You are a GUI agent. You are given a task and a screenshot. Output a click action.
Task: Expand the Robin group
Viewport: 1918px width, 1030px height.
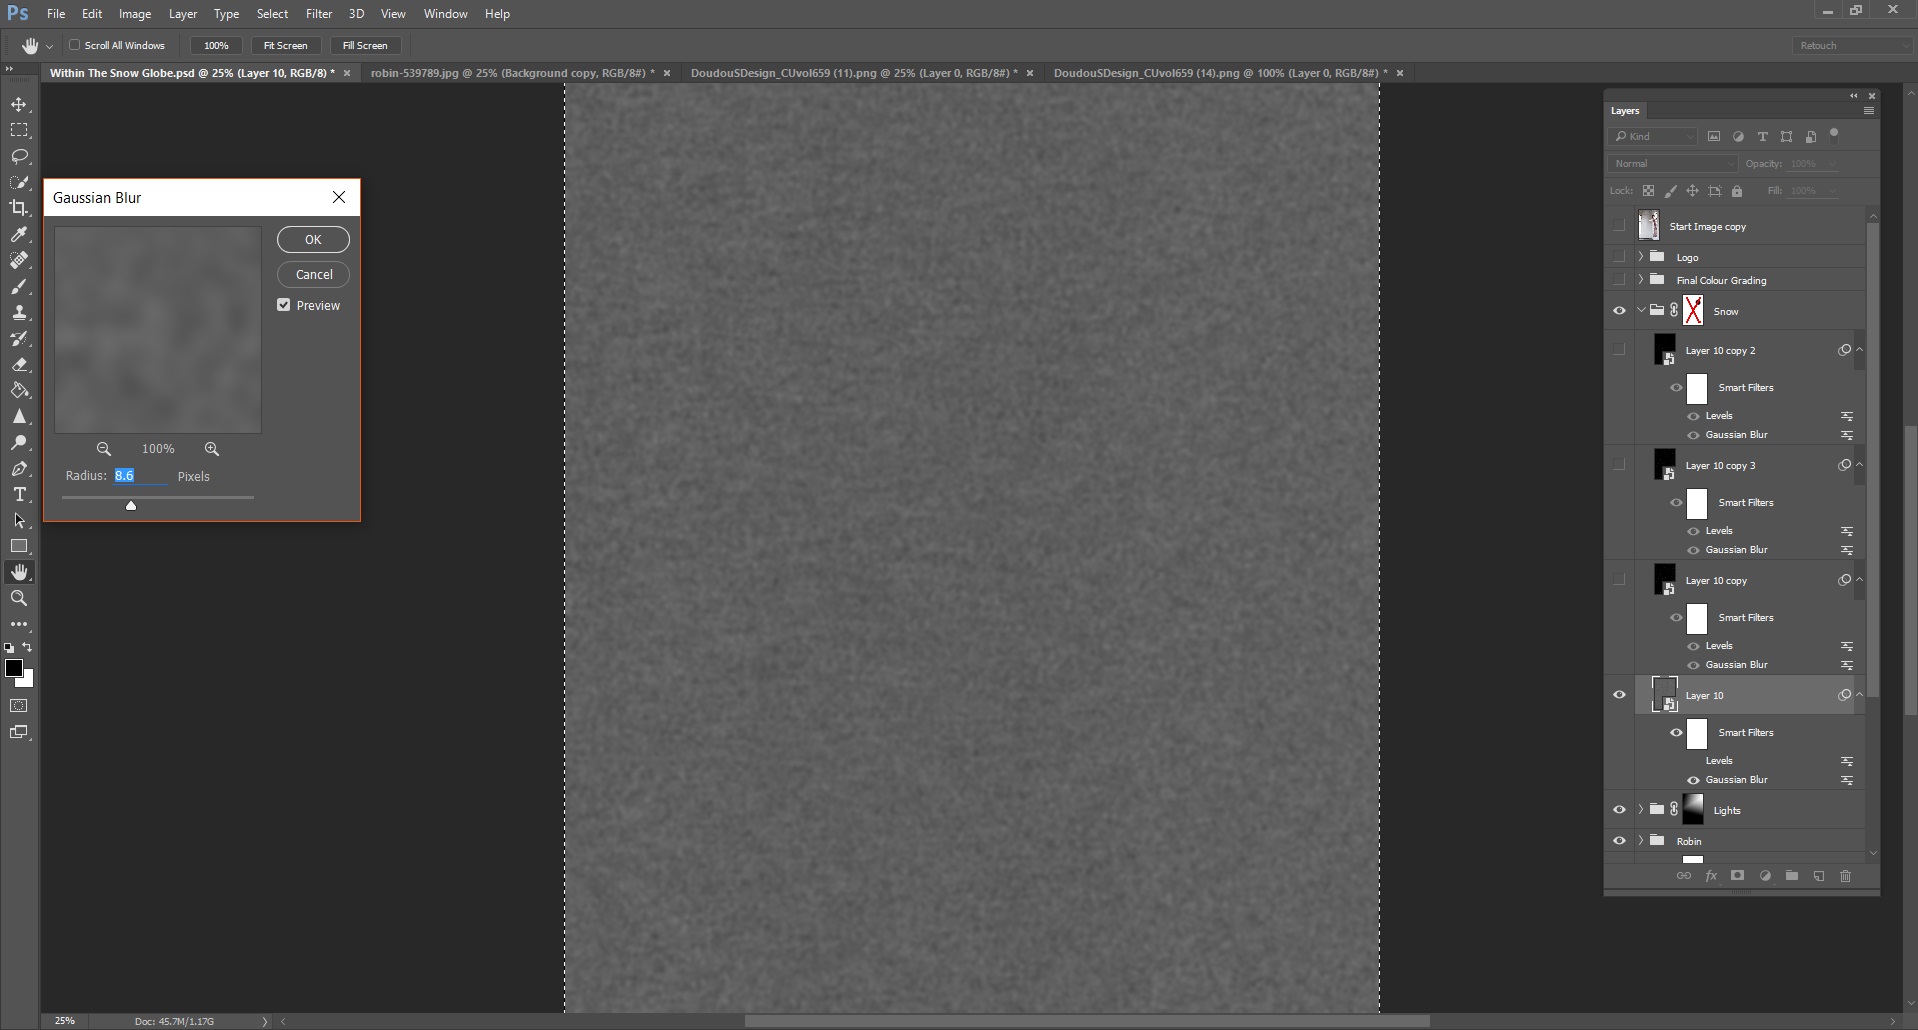click(x=1639, y=841)
